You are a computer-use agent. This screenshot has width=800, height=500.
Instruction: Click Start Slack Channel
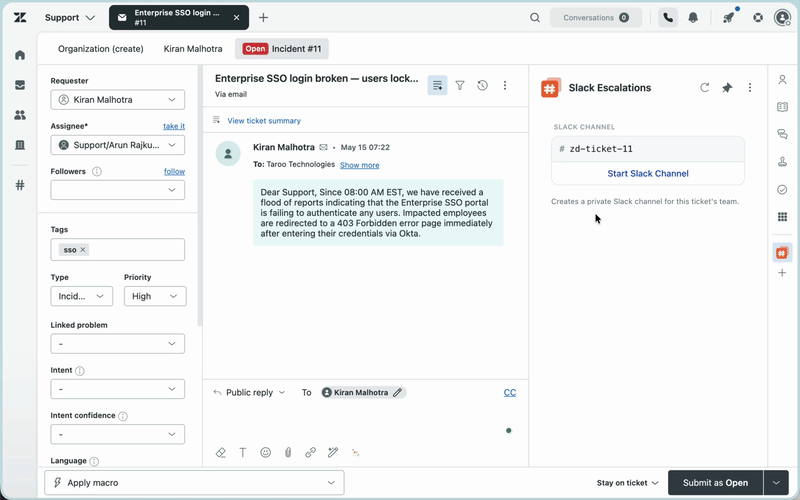pos(648,174)
